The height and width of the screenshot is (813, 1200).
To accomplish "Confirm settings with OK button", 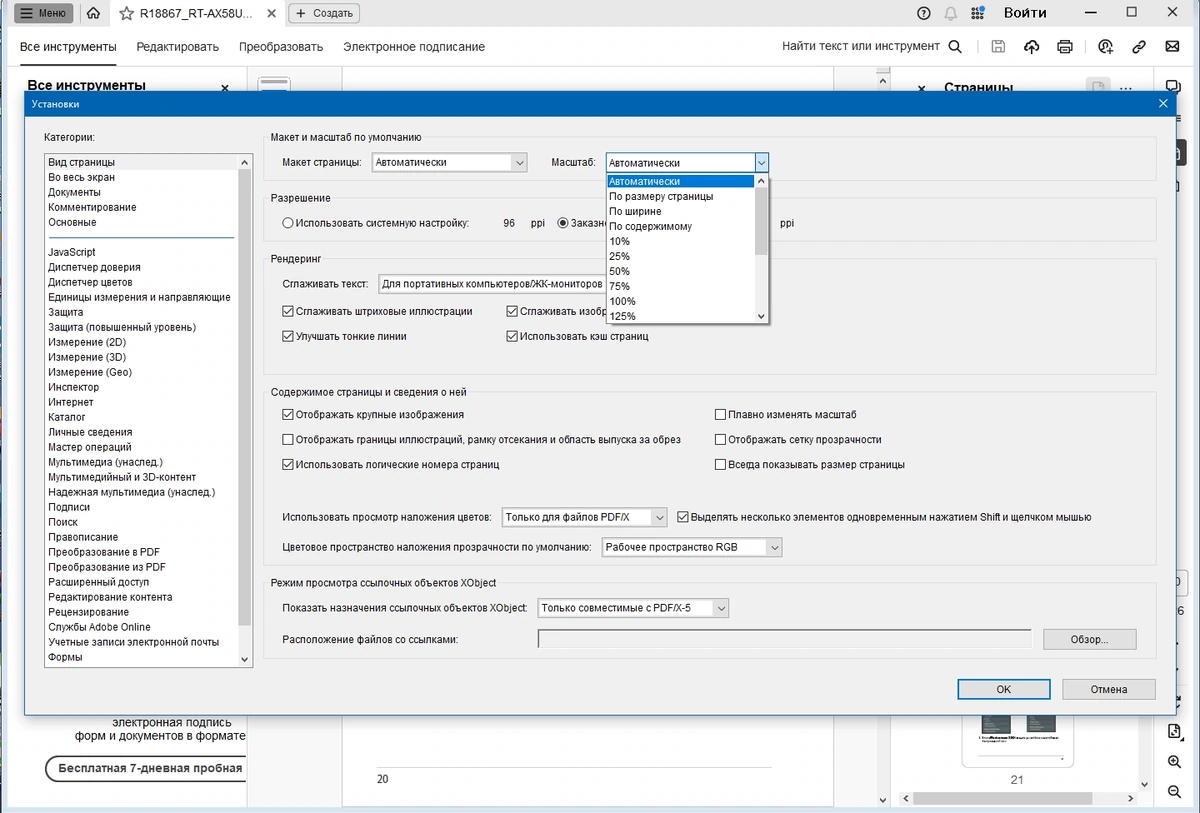I will [1004, 689].
